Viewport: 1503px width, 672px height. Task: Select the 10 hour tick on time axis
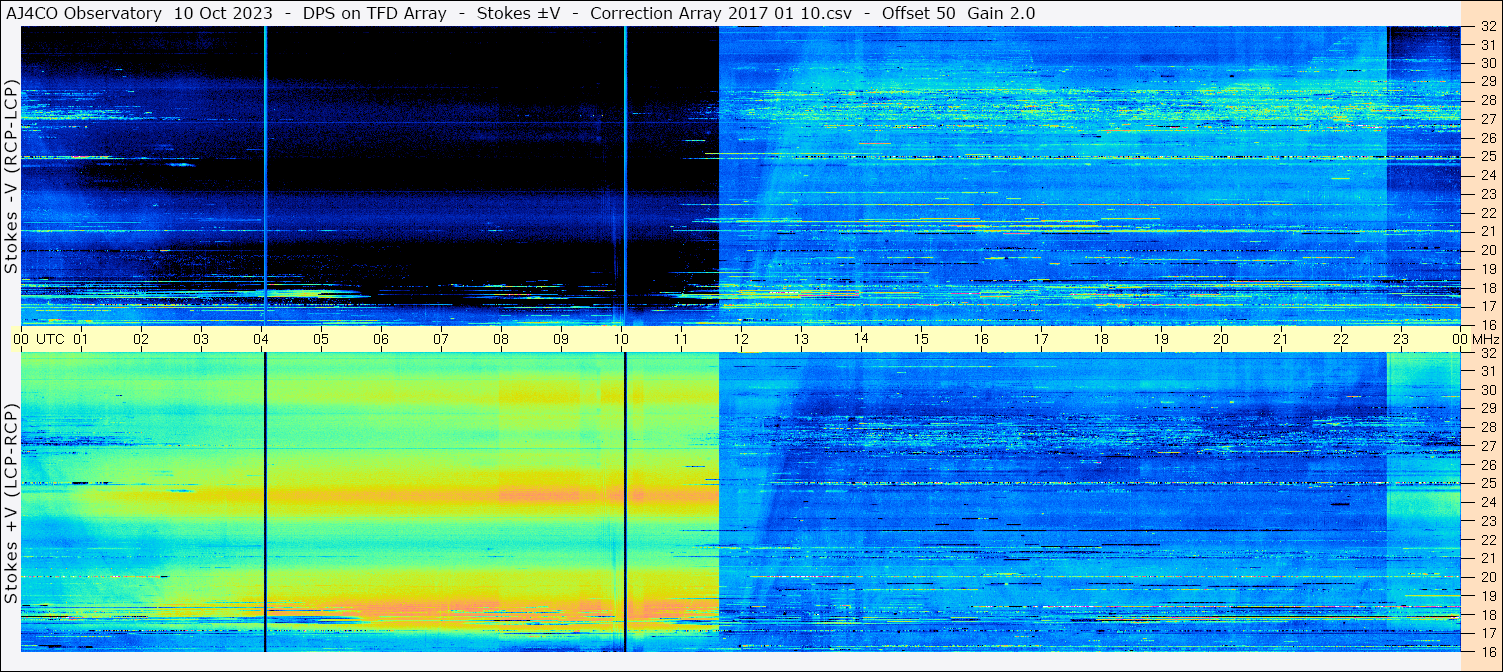pyautogui.click(x=621, y=339)
